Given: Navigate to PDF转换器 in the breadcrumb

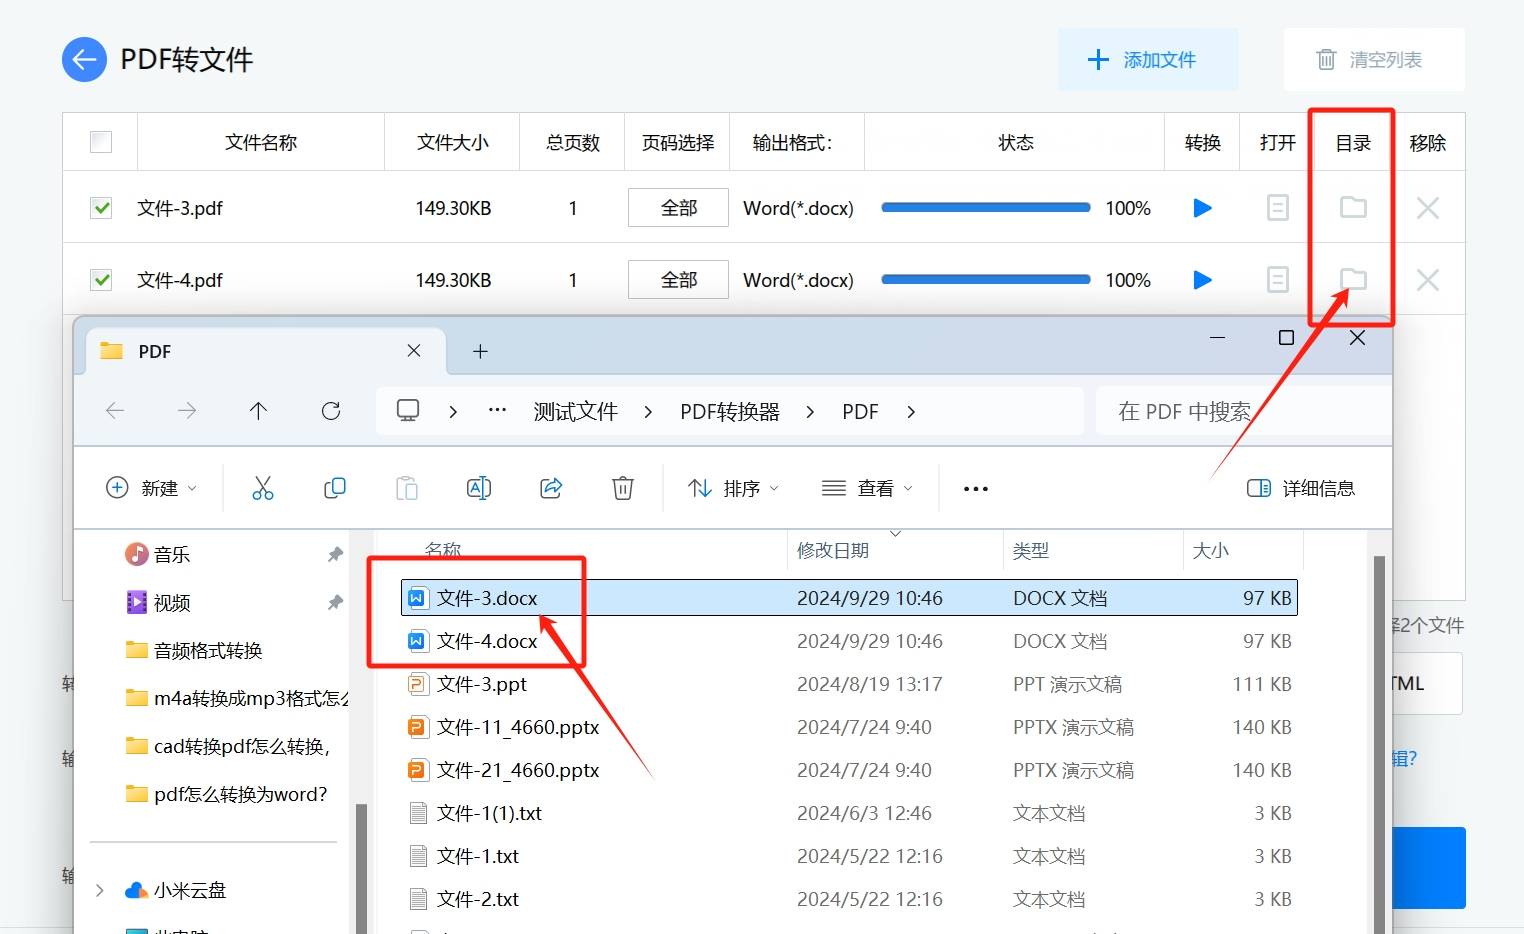Looking at the screenshot, I should [730, 412].
